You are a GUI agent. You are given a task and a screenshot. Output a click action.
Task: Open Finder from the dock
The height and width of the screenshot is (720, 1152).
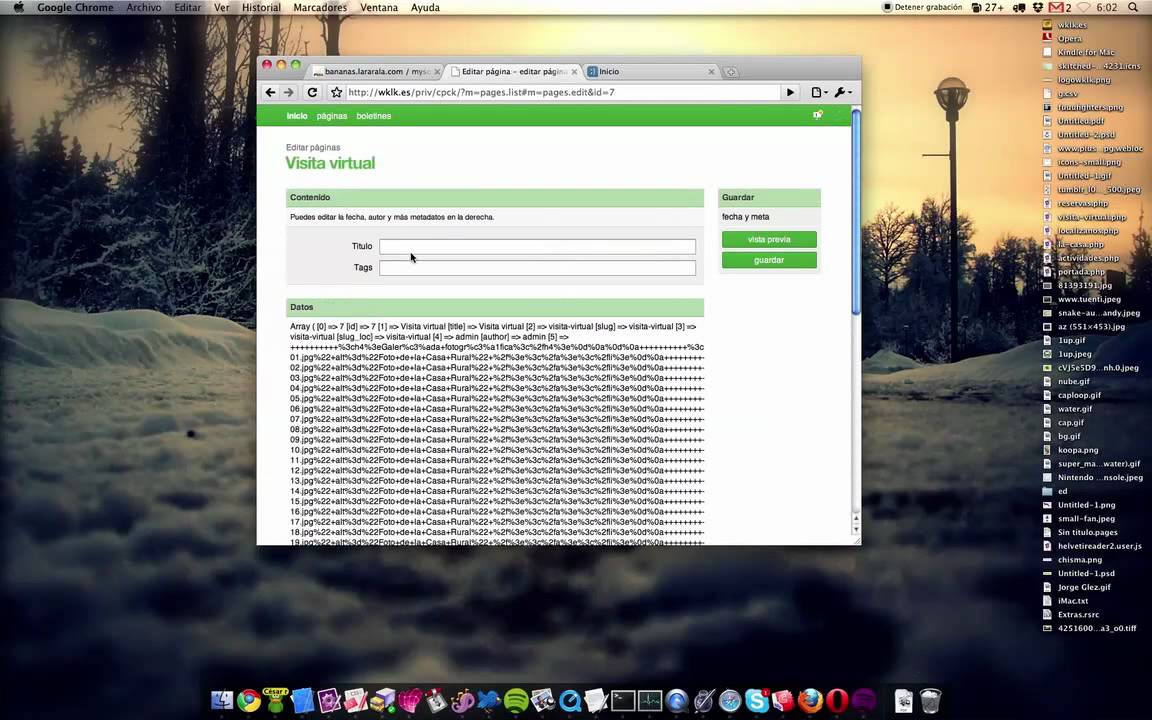click(x=222, y=700)
